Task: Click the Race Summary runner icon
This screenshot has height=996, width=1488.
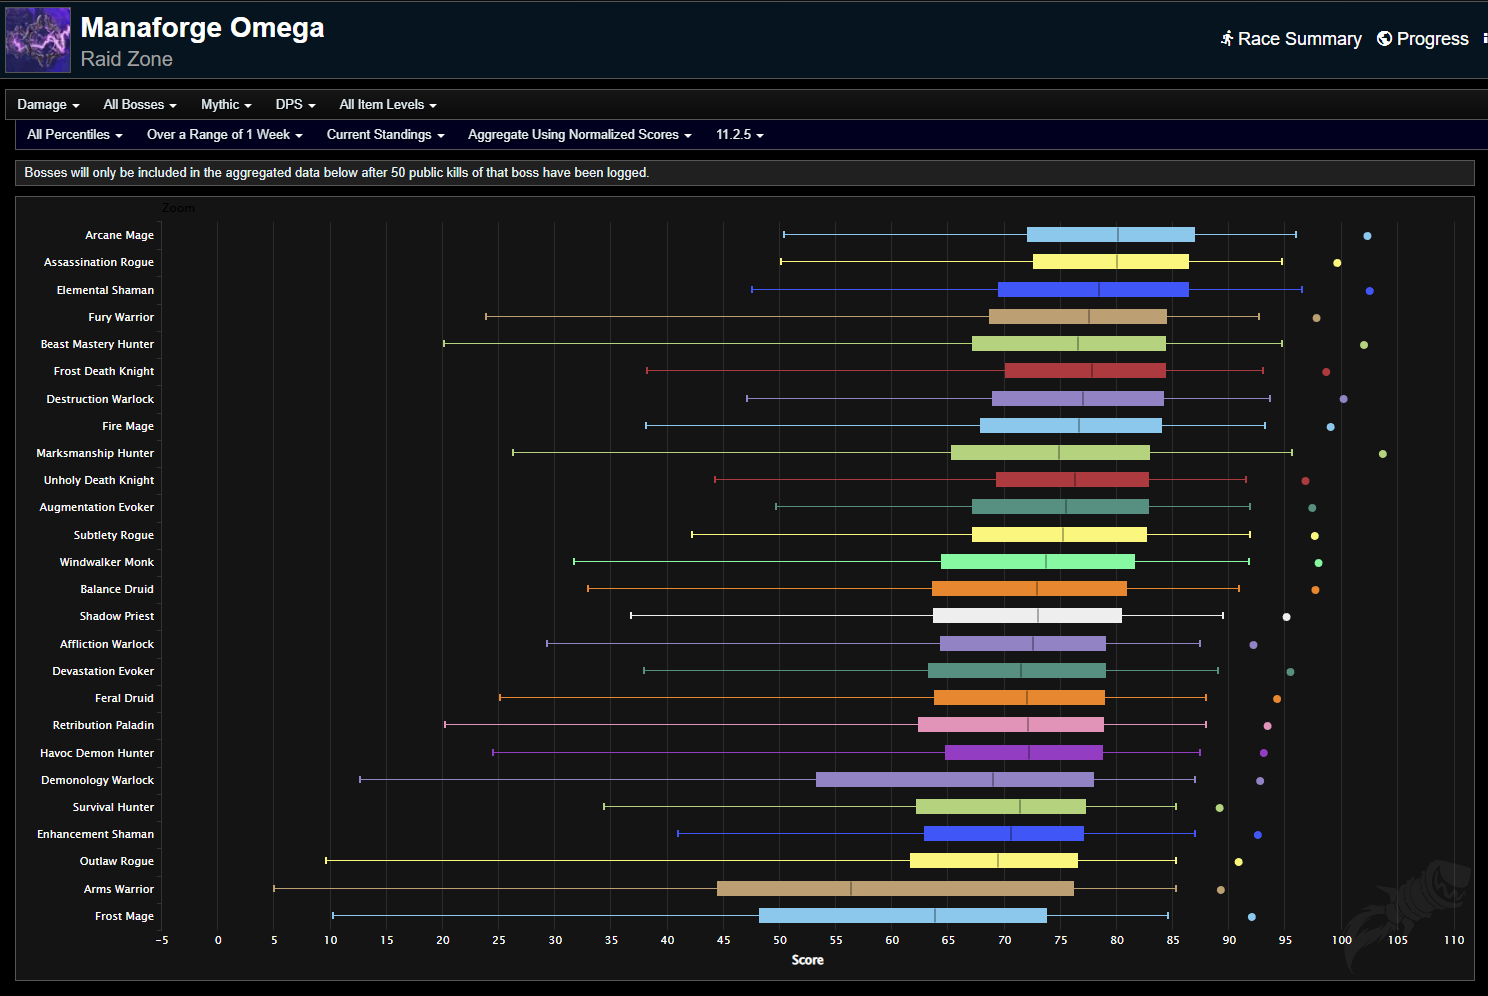Action: 1227,38
